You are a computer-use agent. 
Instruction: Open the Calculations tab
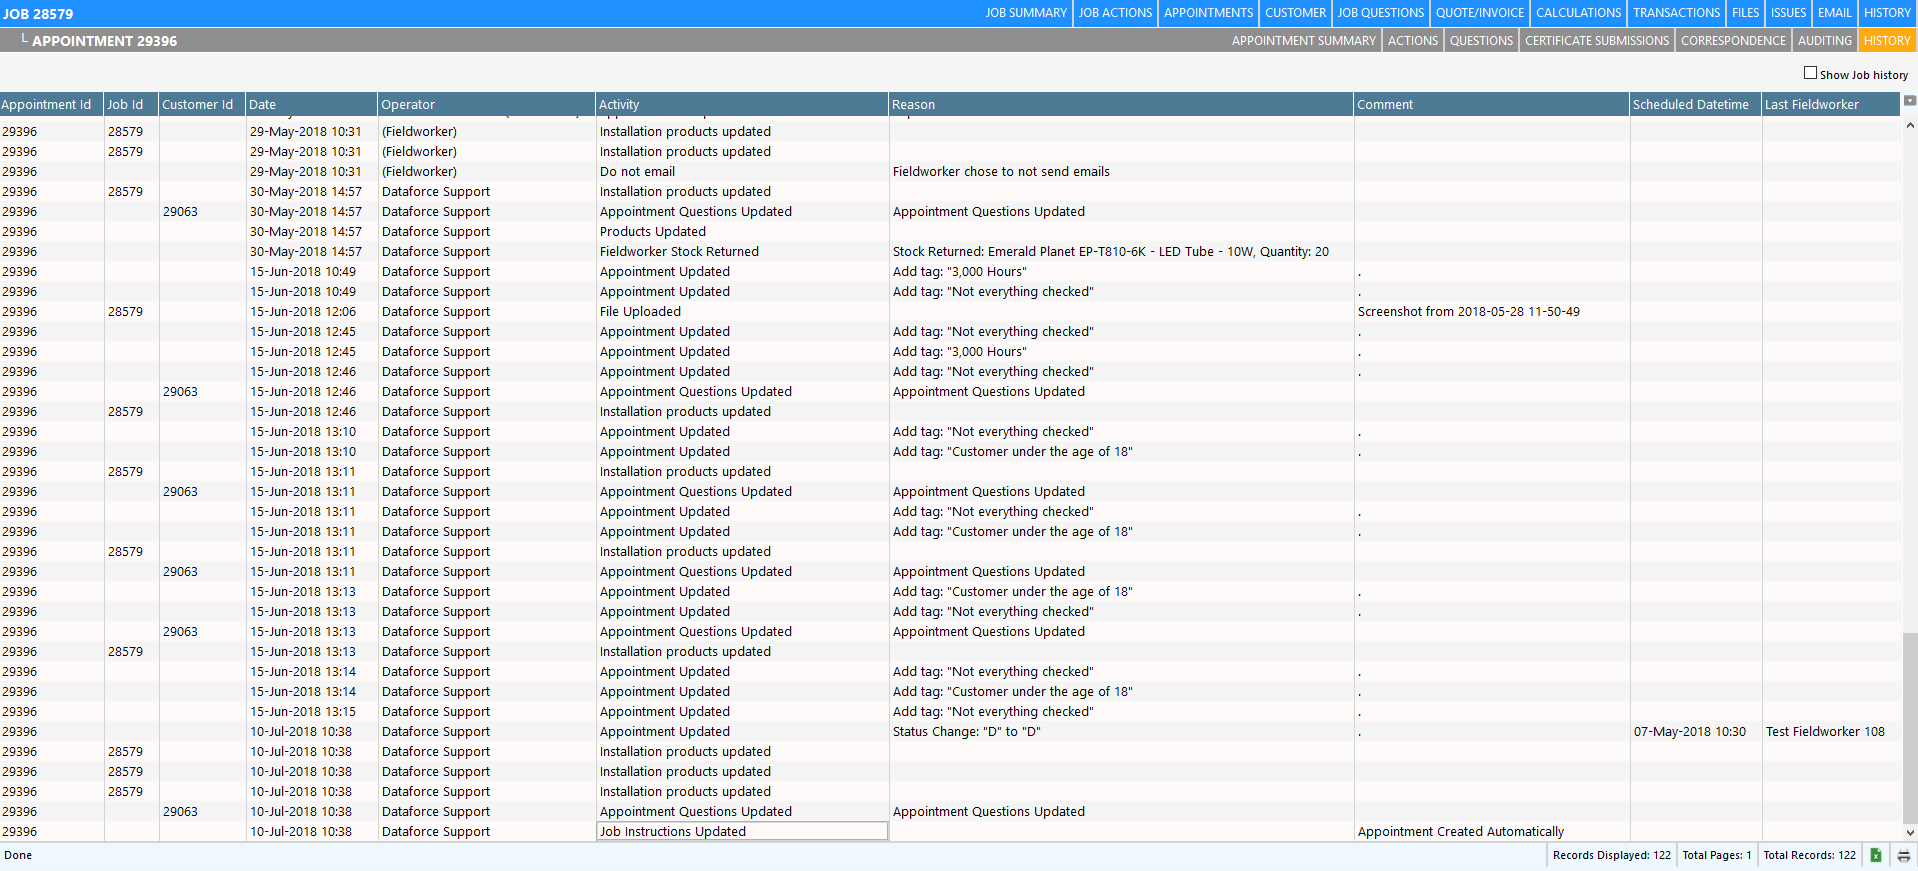tap(1578, 13)
